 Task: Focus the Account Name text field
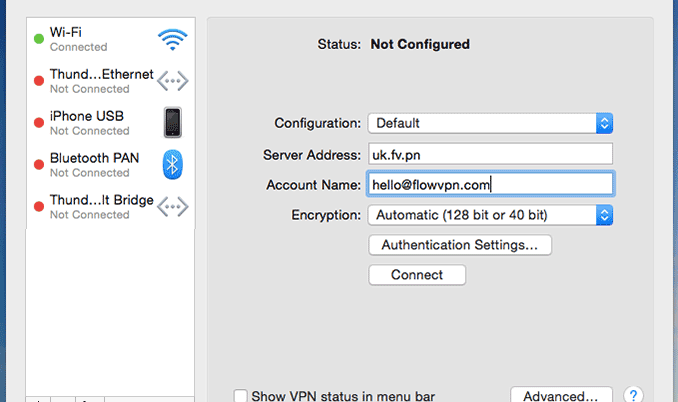pos(489,184)
